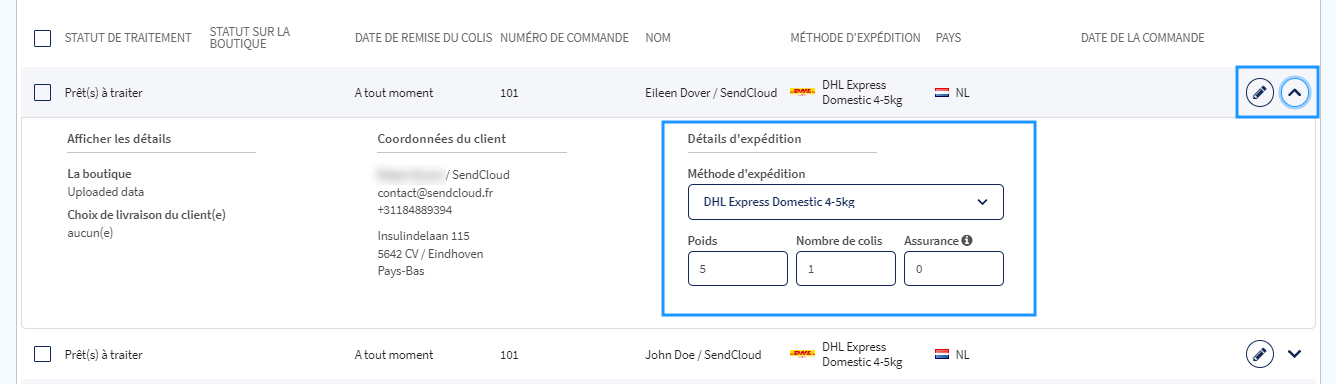Click the Nombre de colis input field
The width and height of the screenshot is (1336, 384).
tap(846, 268)
